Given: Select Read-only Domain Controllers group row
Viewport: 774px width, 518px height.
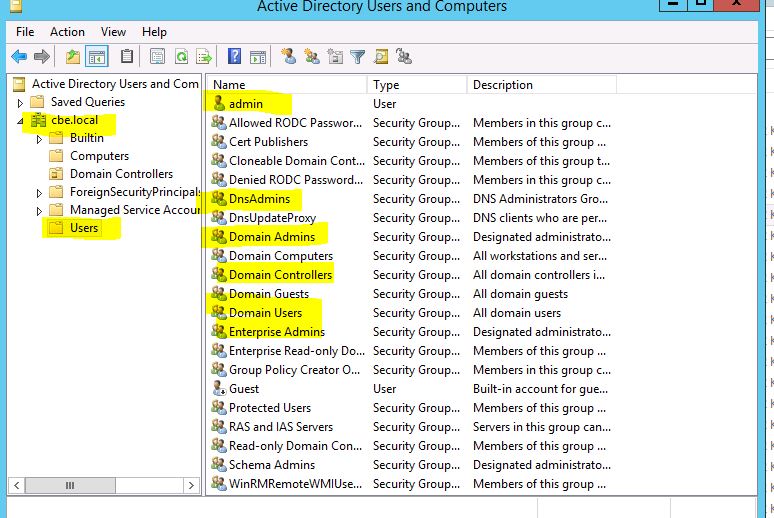Looking at the screenshot, I should [x=412, y=445].
